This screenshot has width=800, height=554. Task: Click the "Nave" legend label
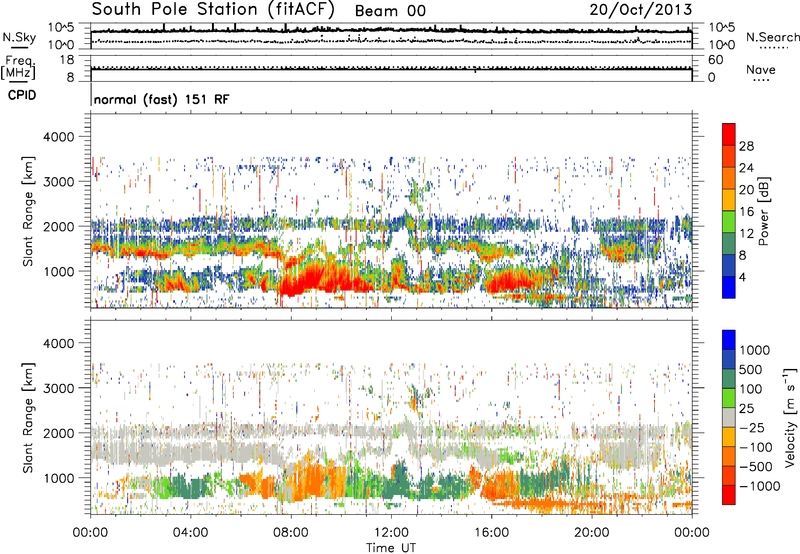click(761, 70)
